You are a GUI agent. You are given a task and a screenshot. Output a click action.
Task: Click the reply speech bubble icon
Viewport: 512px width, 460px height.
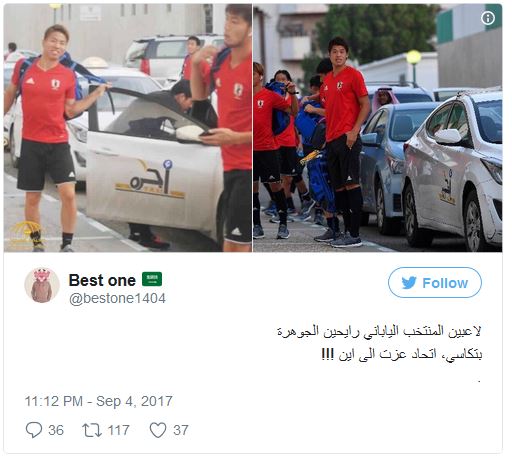pyautogui.click(x=34, y=430)
